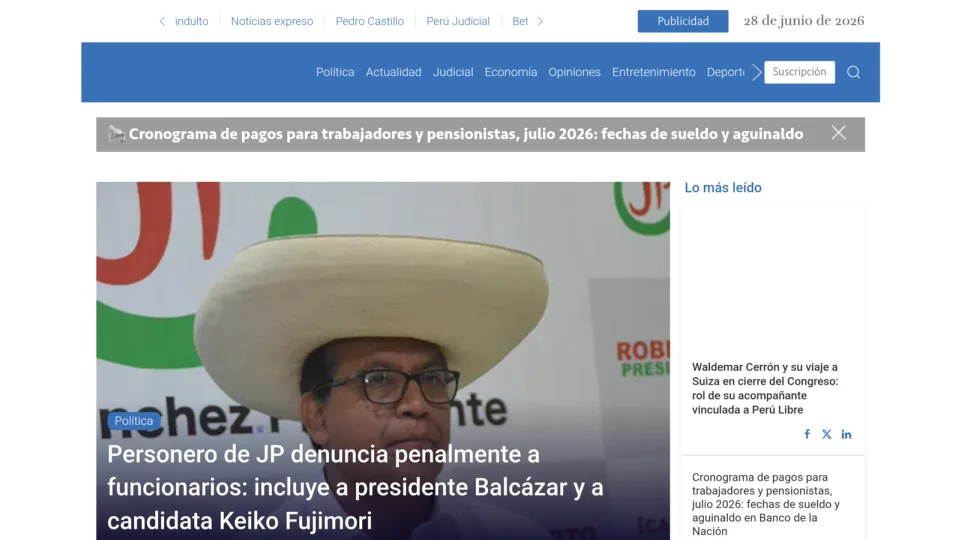Click the Publicidad button
The image size is (960, 540).
683,21
